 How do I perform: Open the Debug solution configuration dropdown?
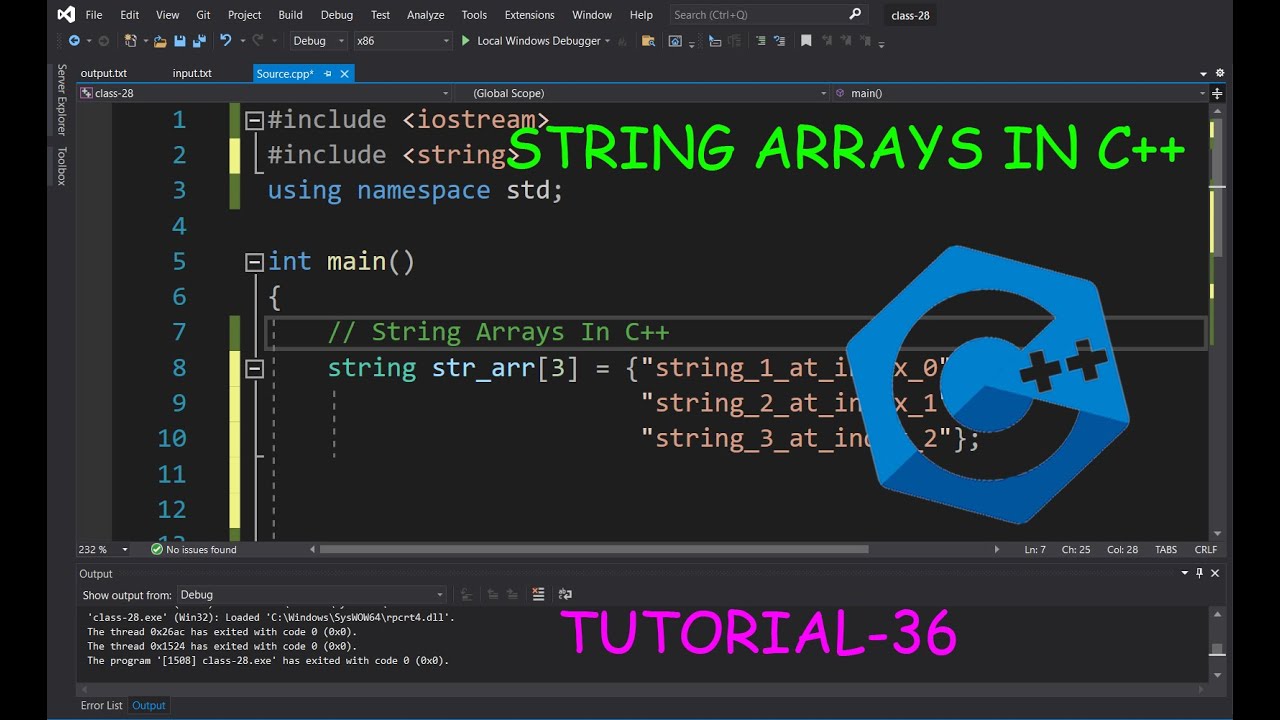pos(319,41)
